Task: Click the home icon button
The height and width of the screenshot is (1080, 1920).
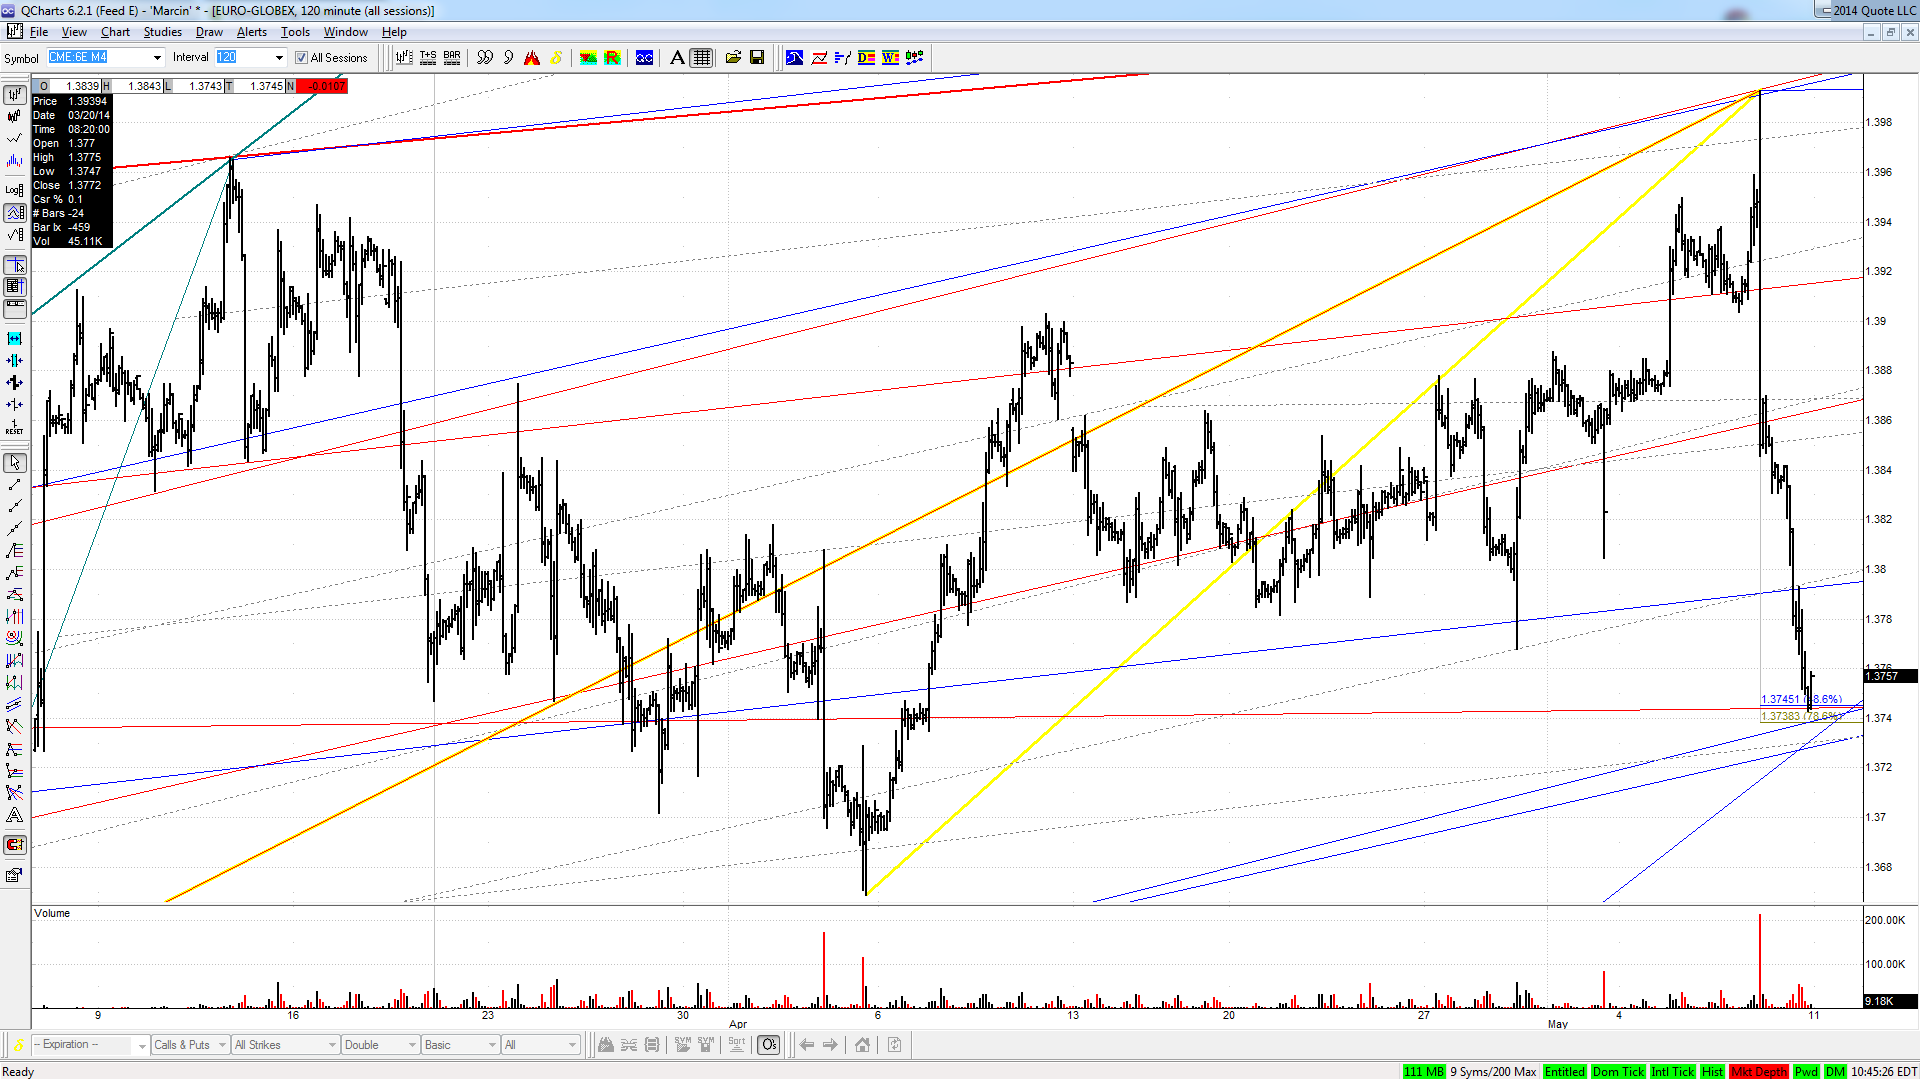Action: (x=862, y=1045)
